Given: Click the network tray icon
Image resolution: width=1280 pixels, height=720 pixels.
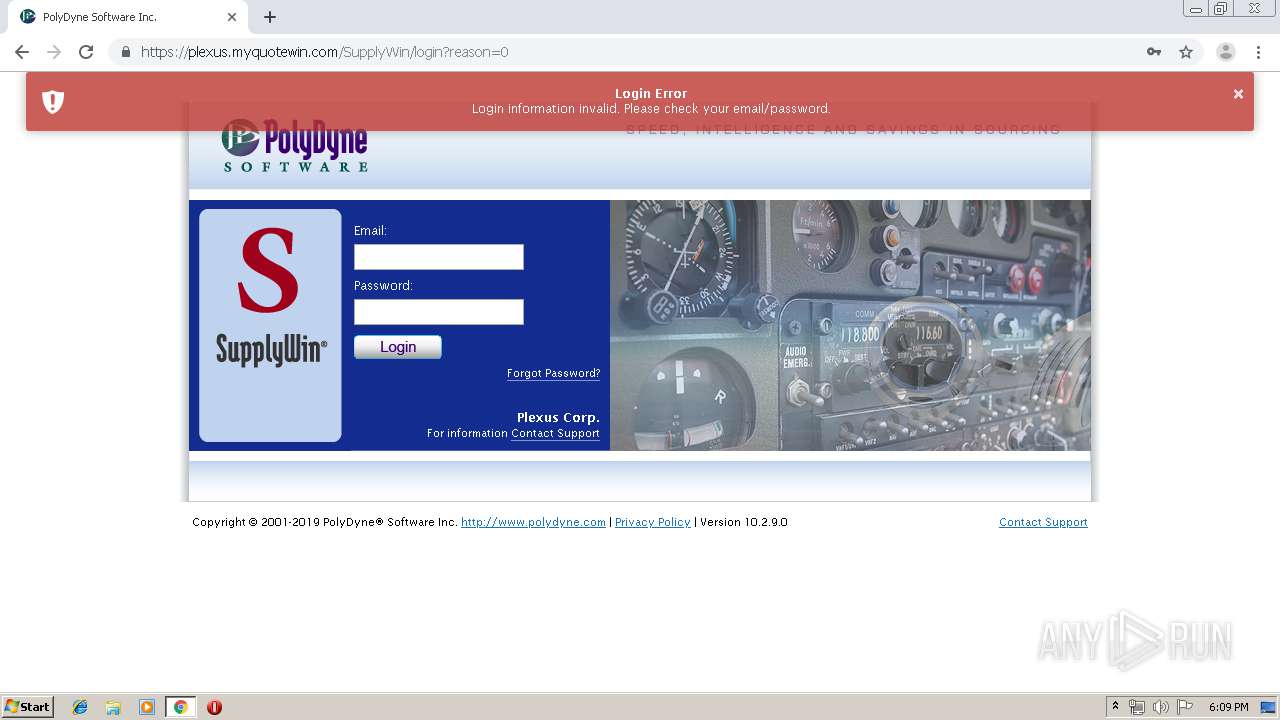Looking at the screenshot, I should point(1137,707).
